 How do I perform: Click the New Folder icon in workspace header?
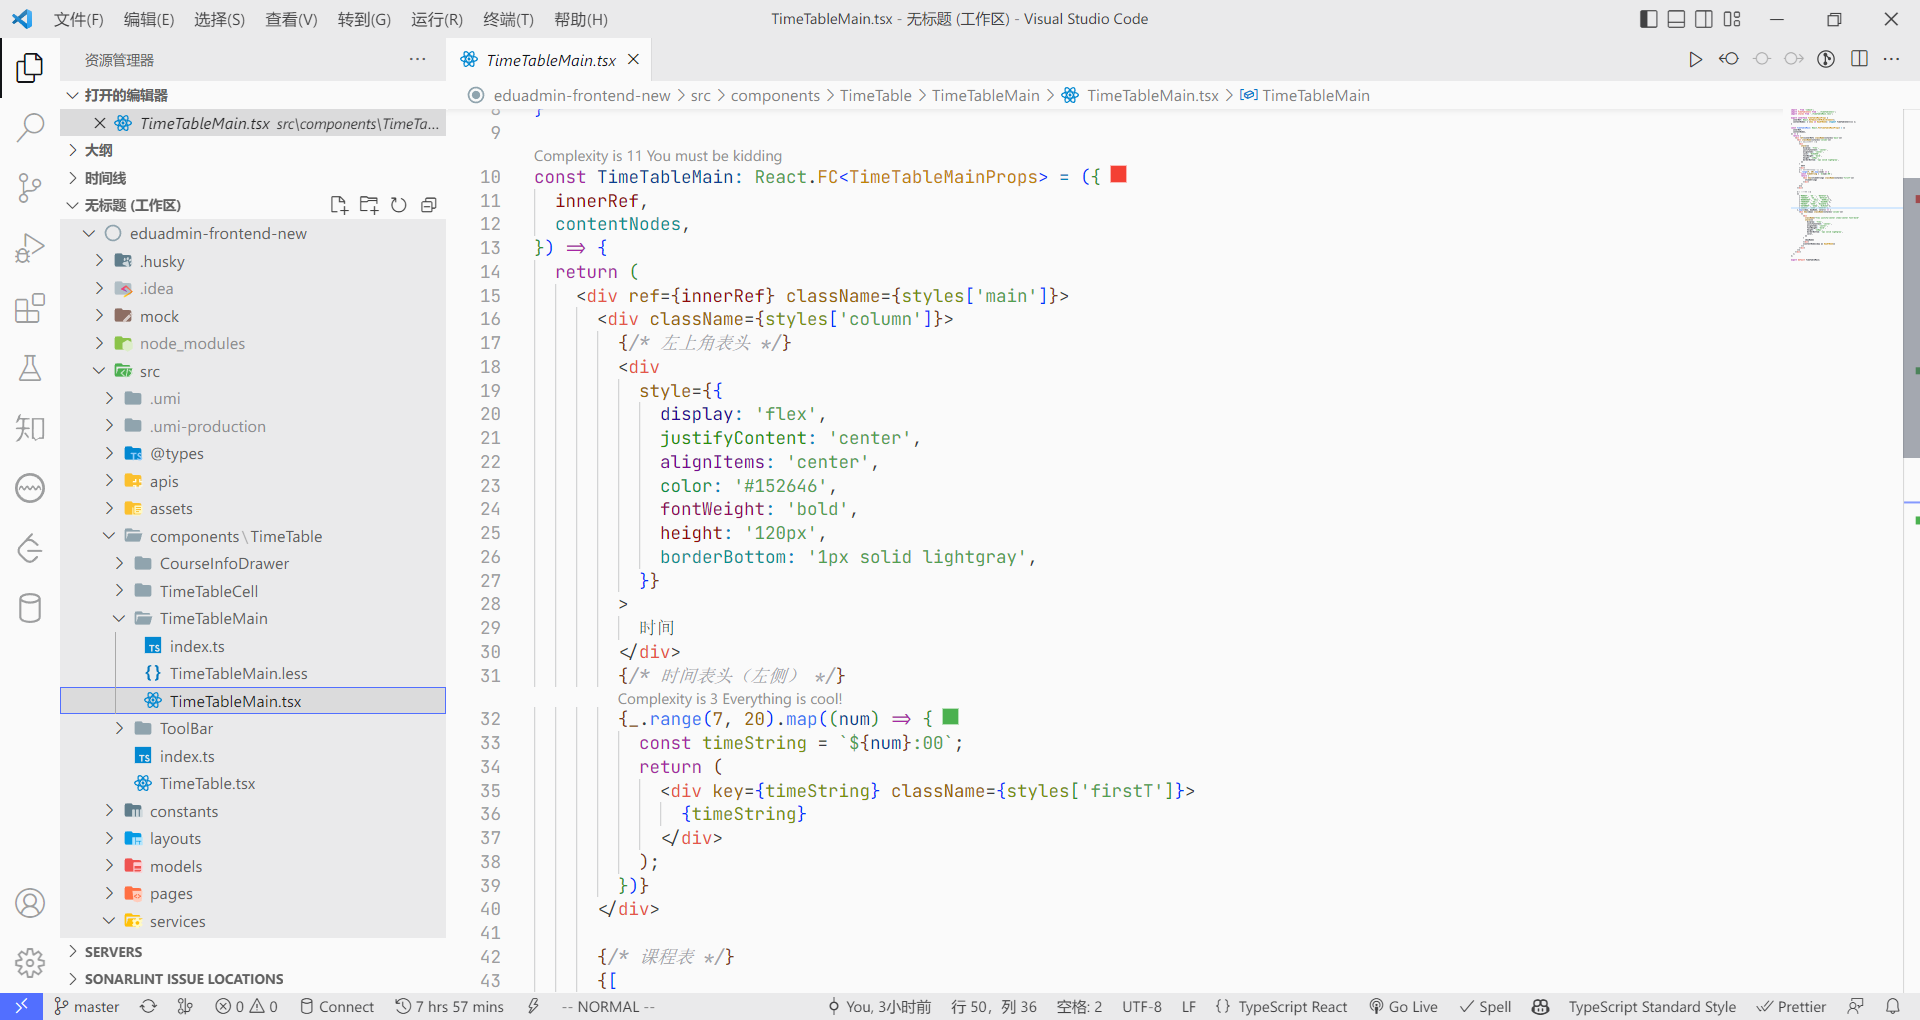click(x=369, y=205)
